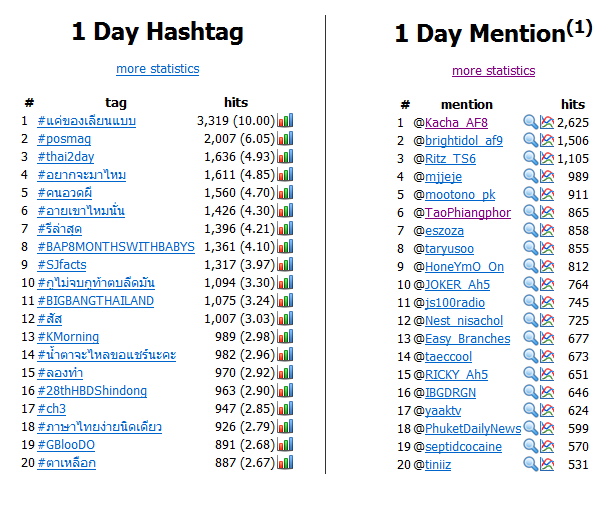Open bar chart icon beside #KMorning

[285, 336]
